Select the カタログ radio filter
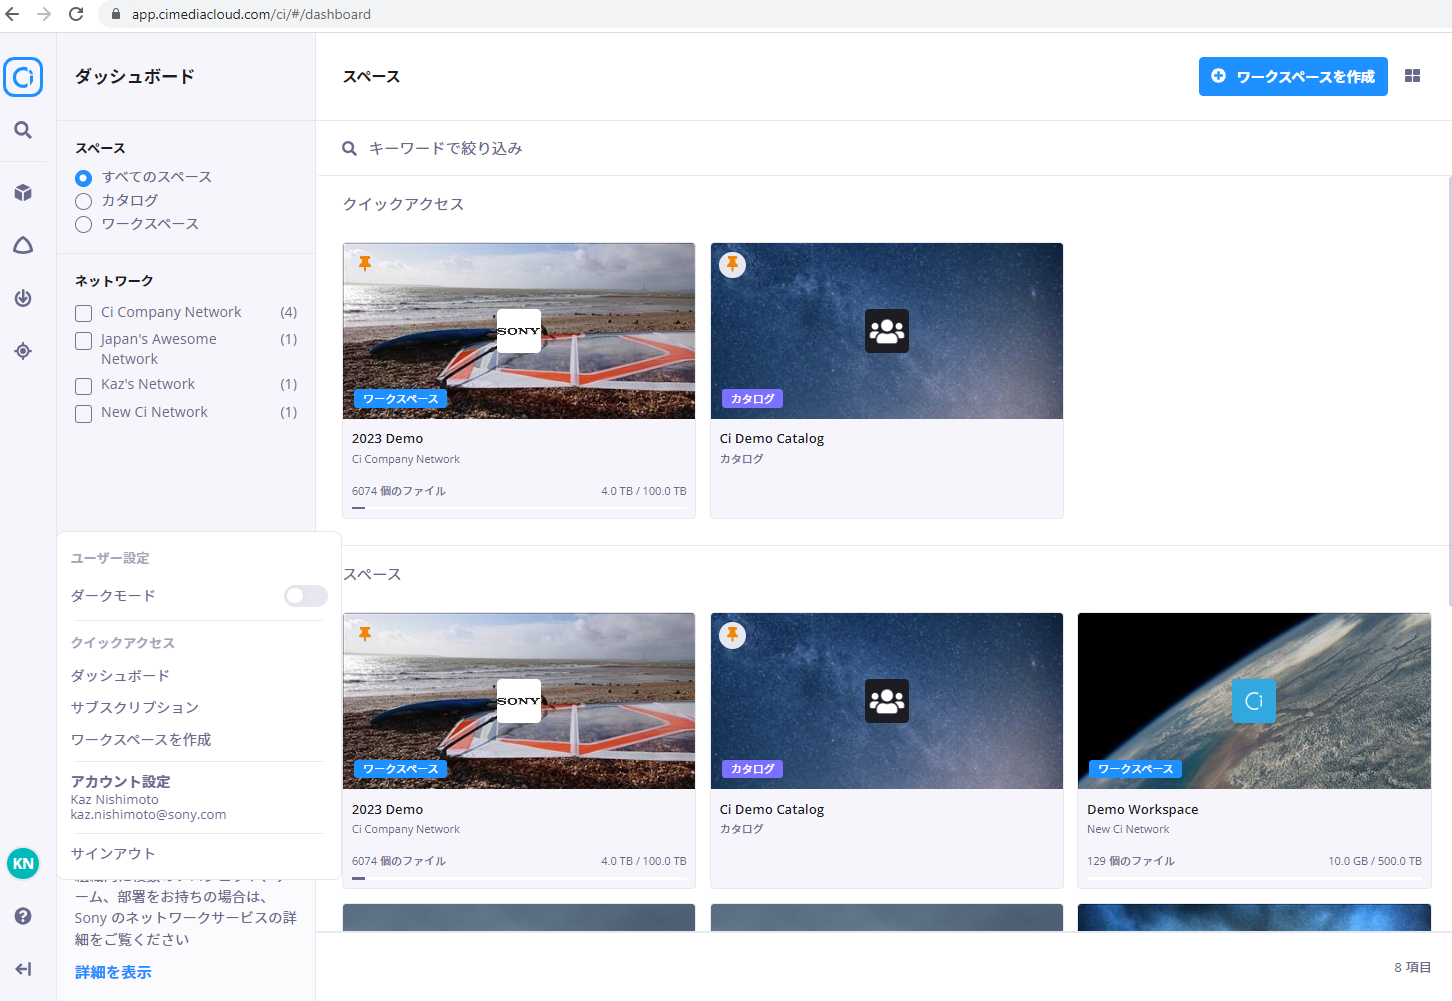Viewport: 1452px width, 1001px height. pos(84,201)
